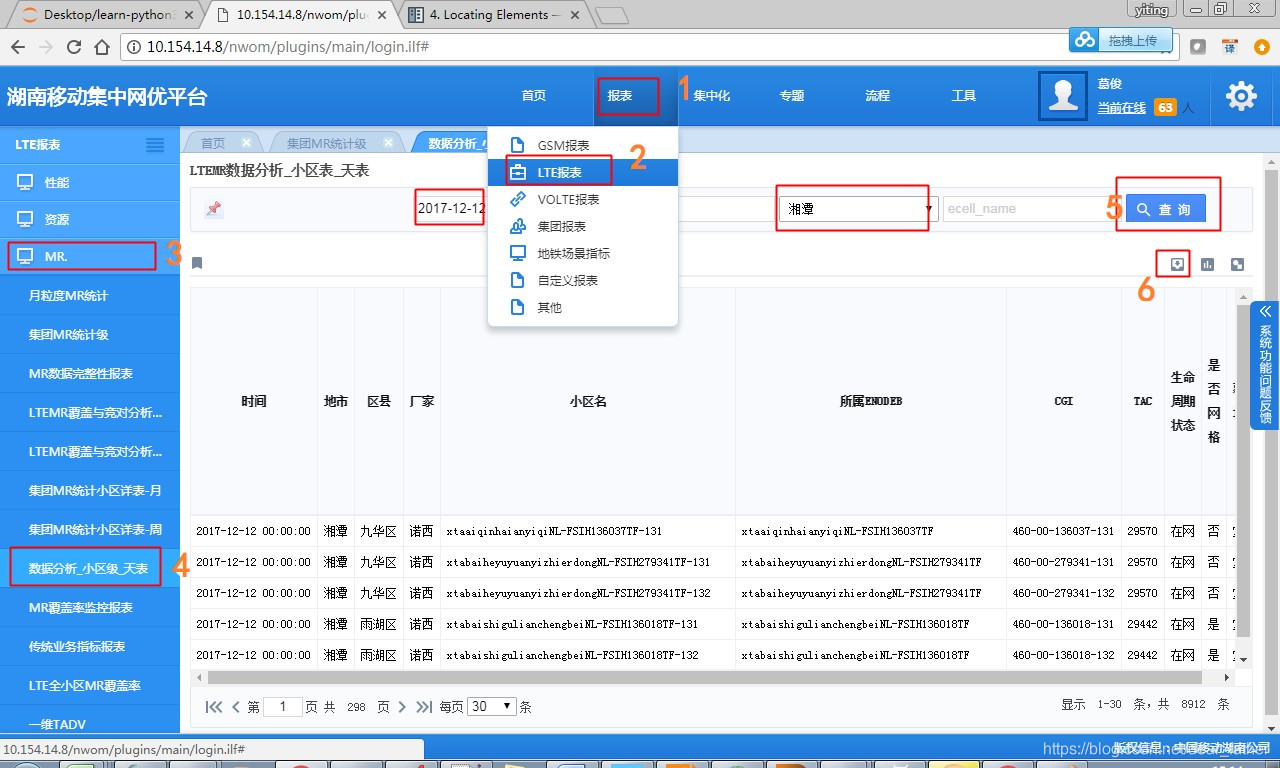The image size is (1280, 768).
Task: Click the browser home button
Action: point(101,46)
